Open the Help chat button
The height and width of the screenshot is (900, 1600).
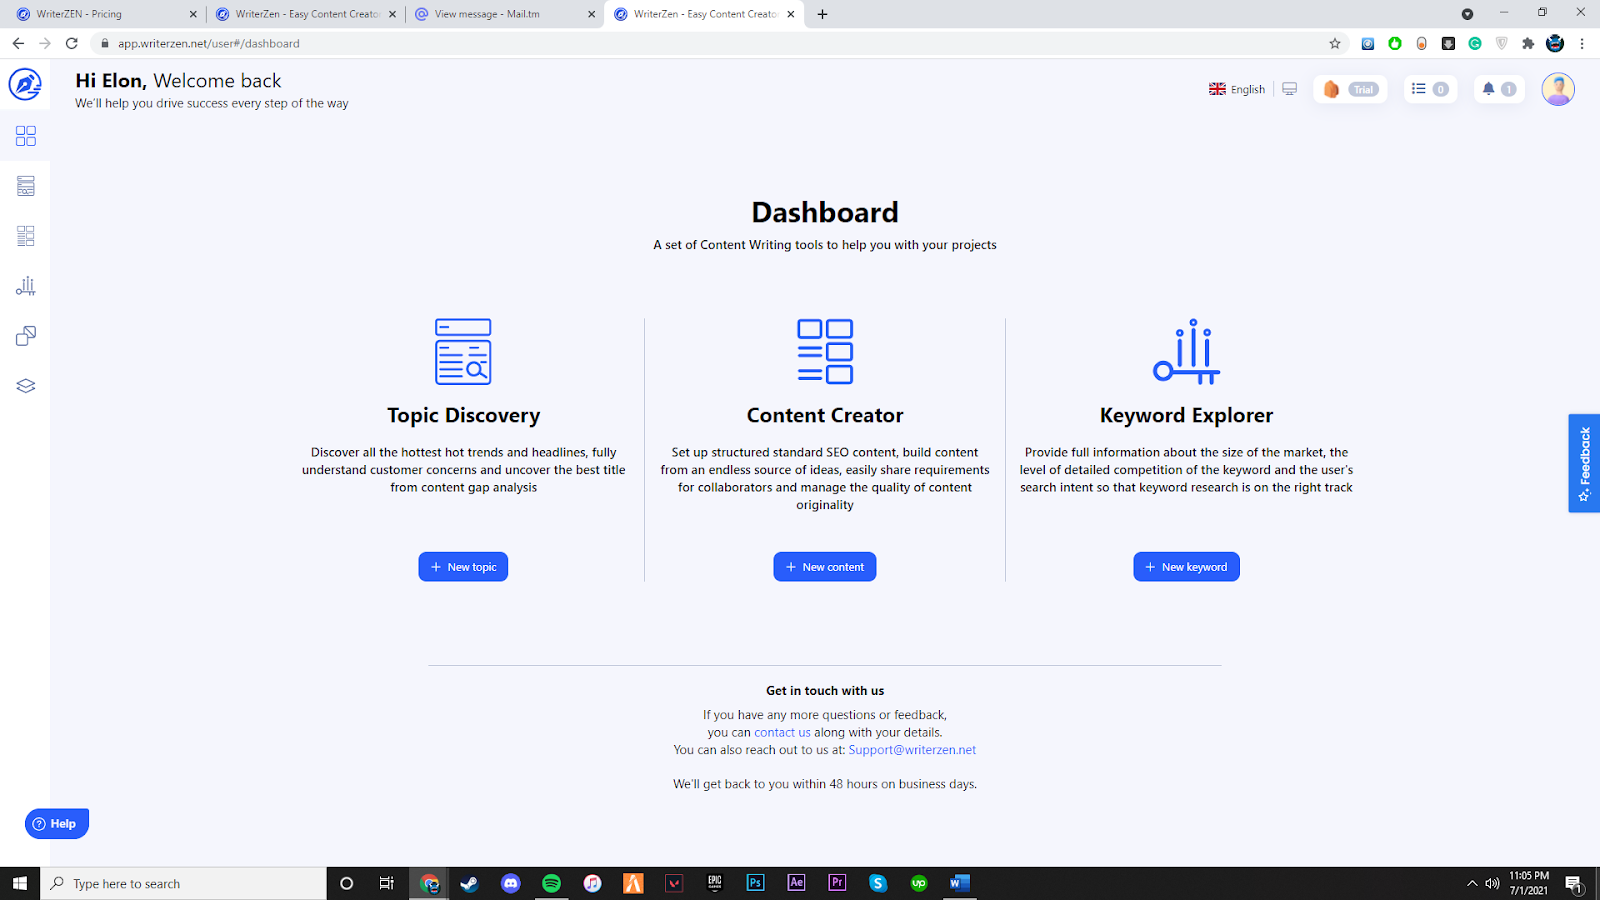pos(57,824)
